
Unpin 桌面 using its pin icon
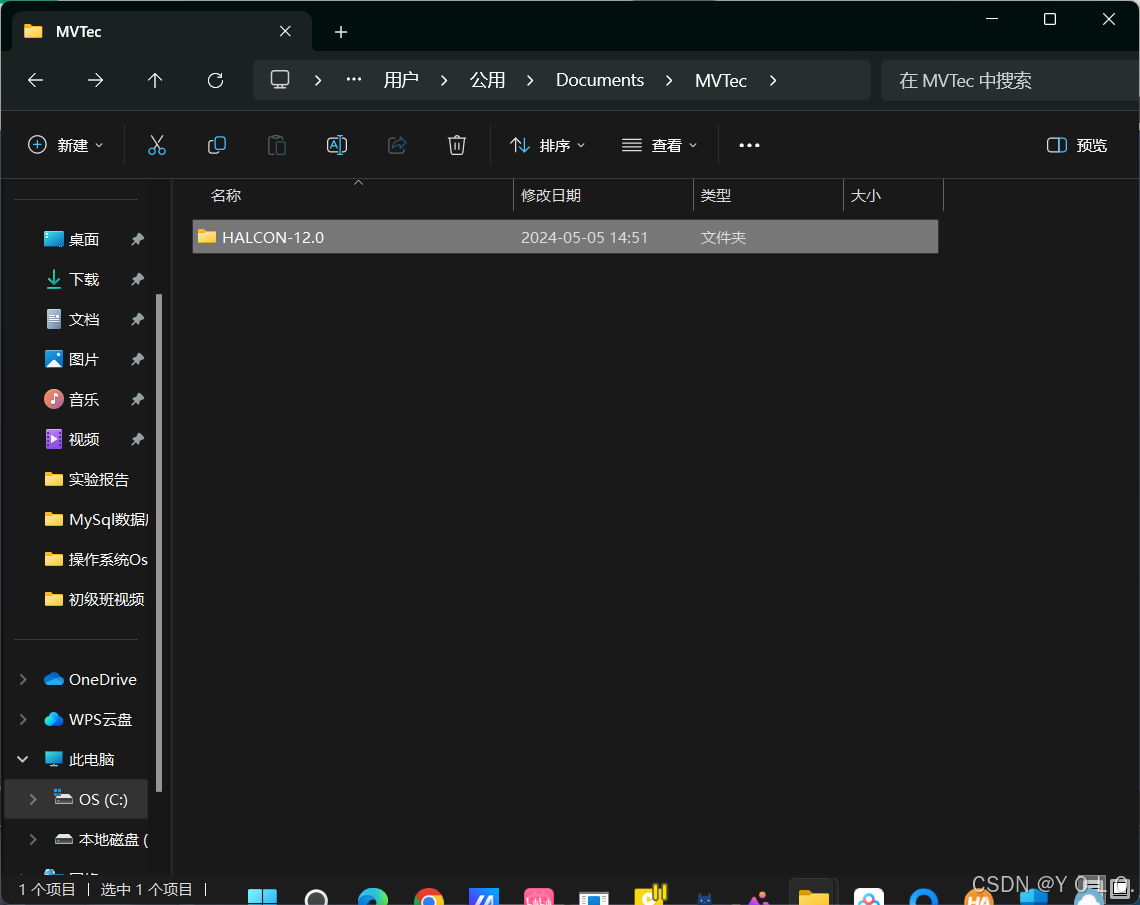click(137, 239)
